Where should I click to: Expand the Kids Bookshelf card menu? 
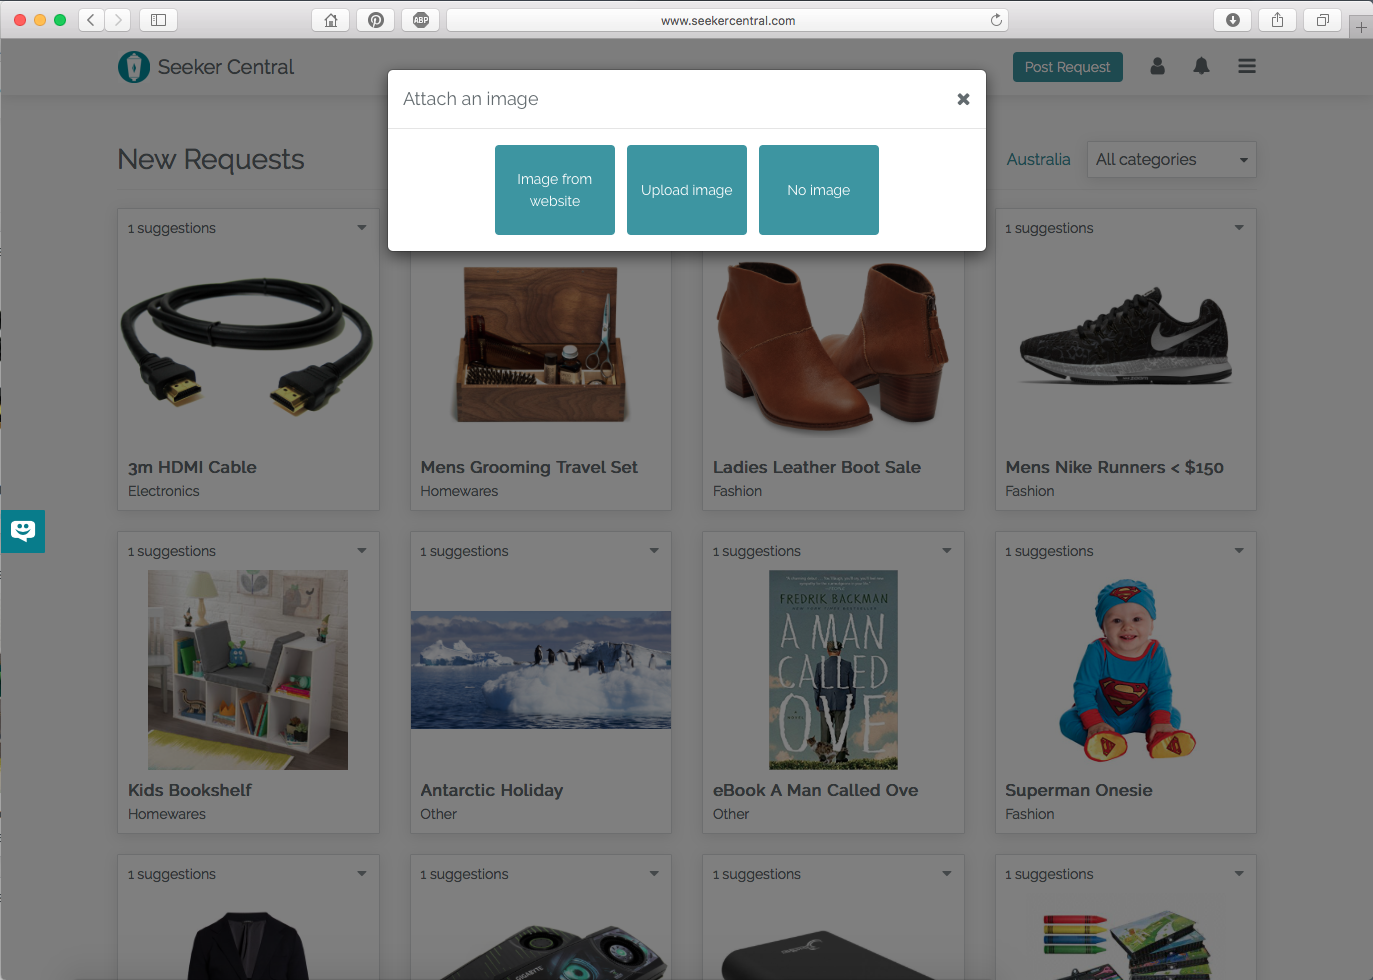point(362,551)
